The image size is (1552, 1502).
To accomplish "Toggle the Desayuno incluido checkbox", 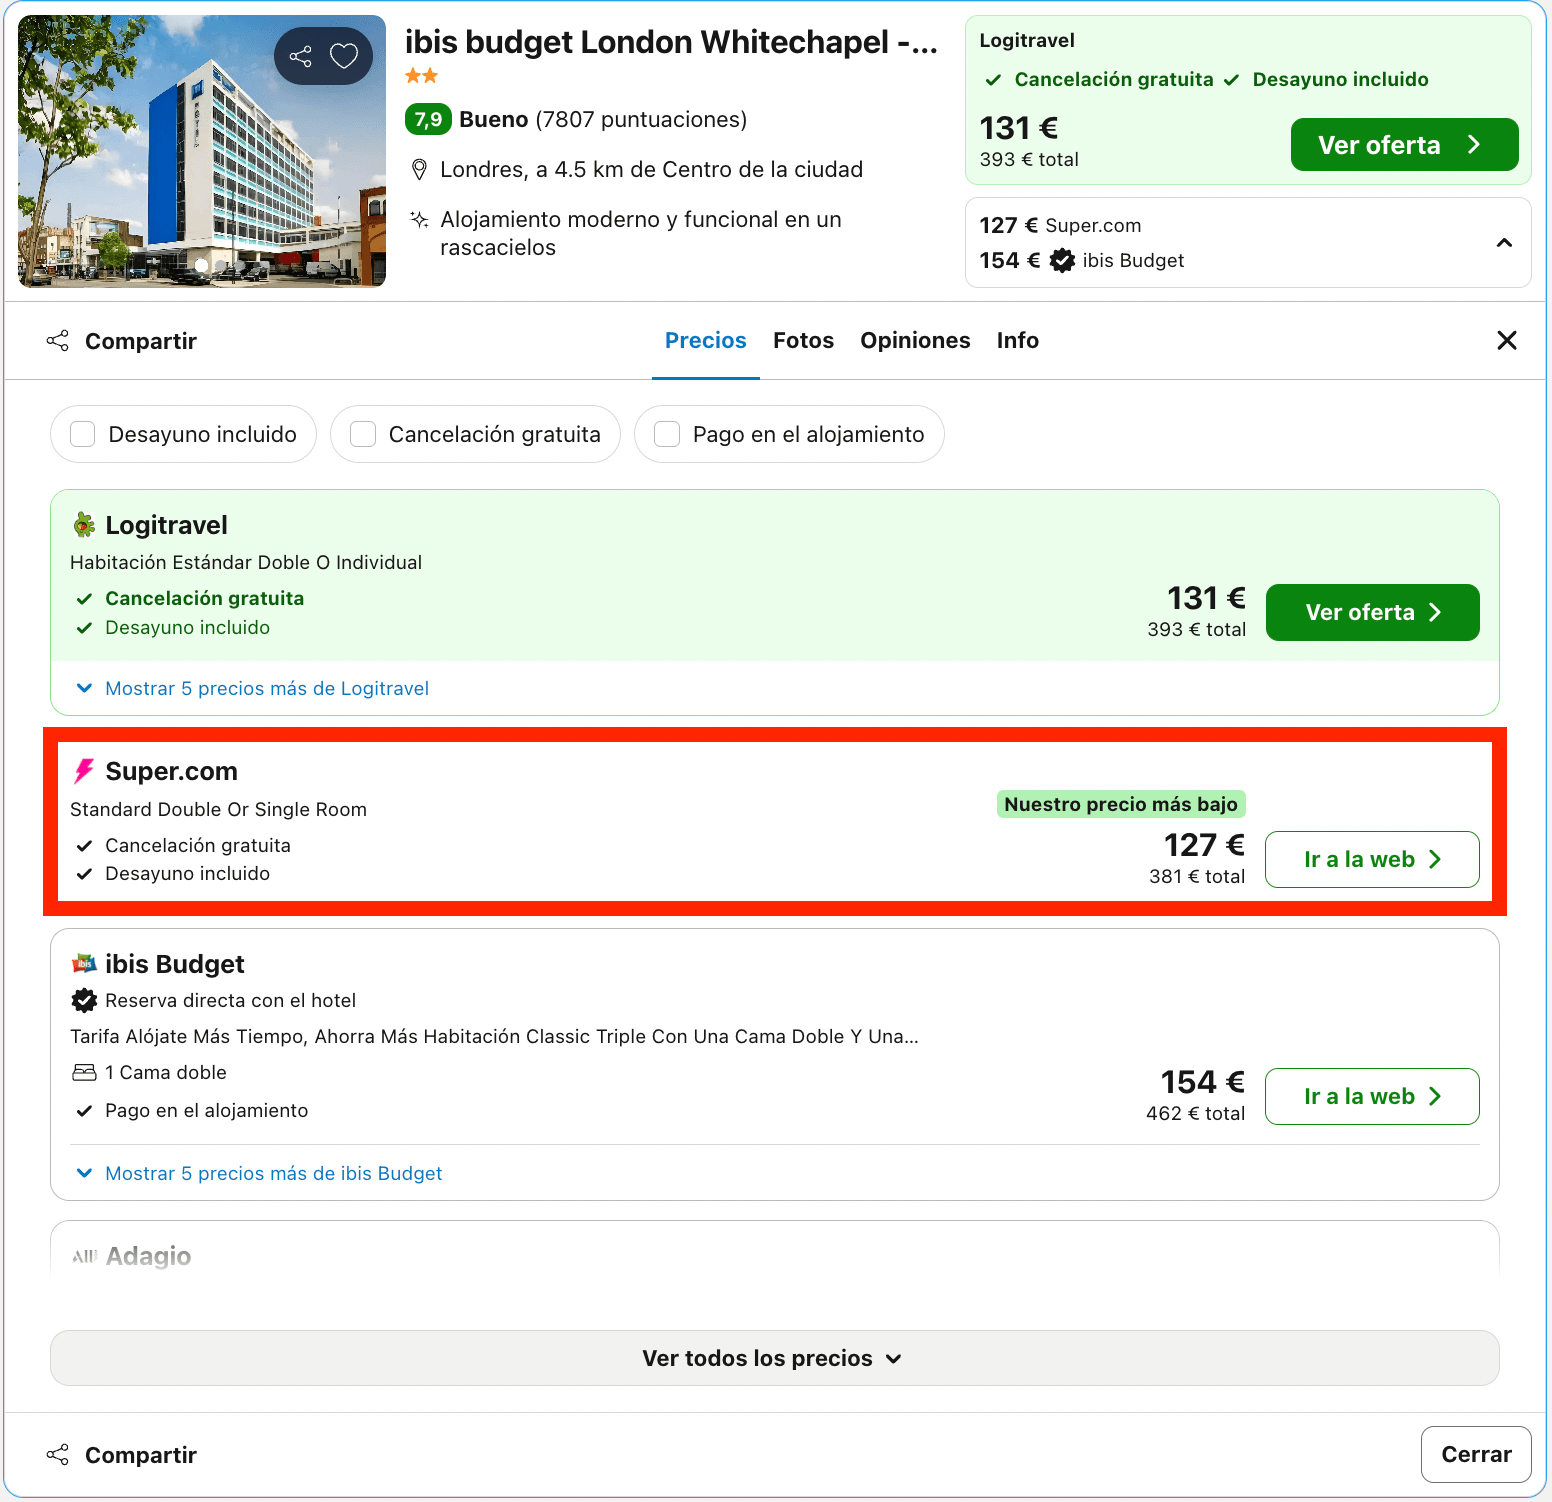I will [x=83, y=434].
